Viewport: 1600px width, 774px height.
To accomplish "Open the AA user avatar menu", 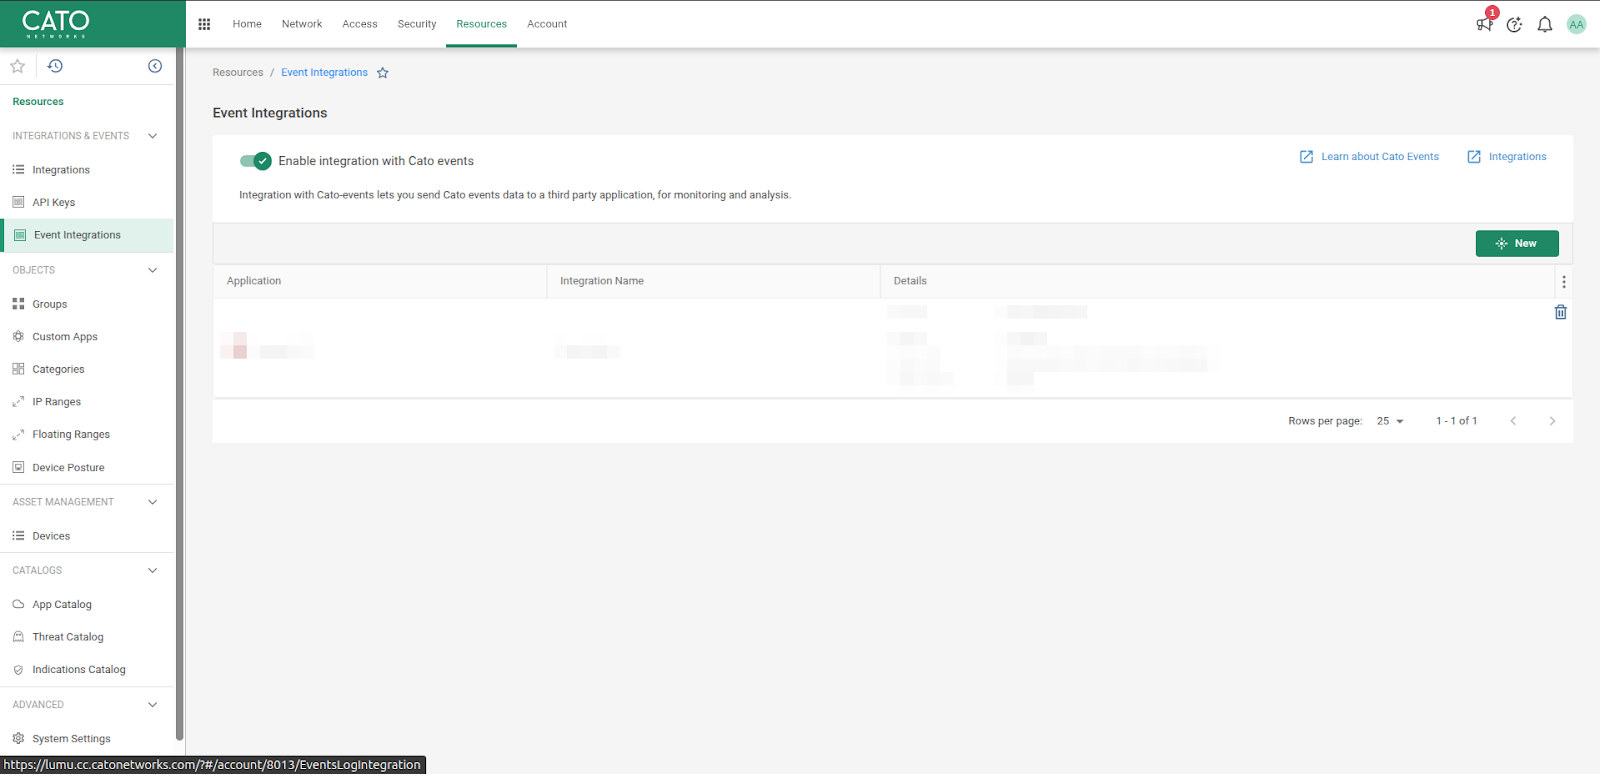I will (1576, 24).
